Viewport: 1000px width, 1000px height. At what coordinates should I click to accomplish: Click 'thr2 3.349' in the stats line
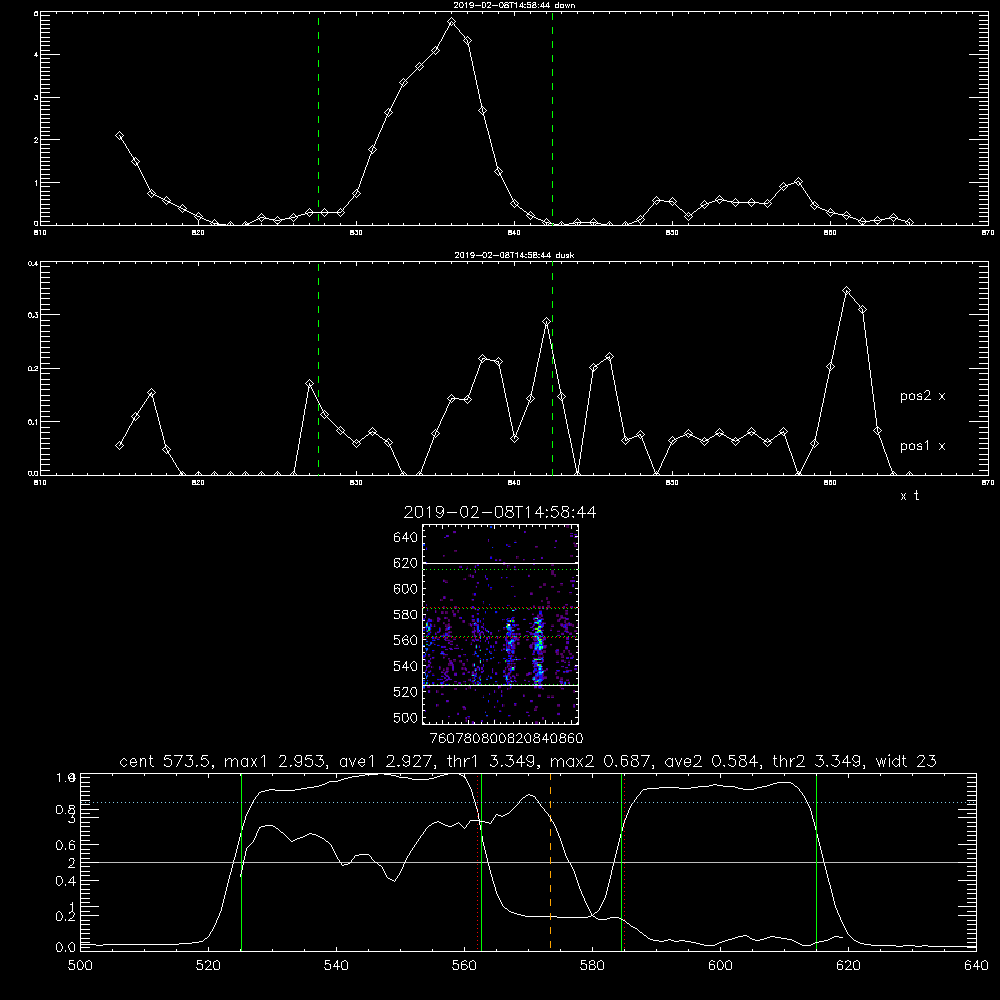pyautogui.click(x=818, y=761)
